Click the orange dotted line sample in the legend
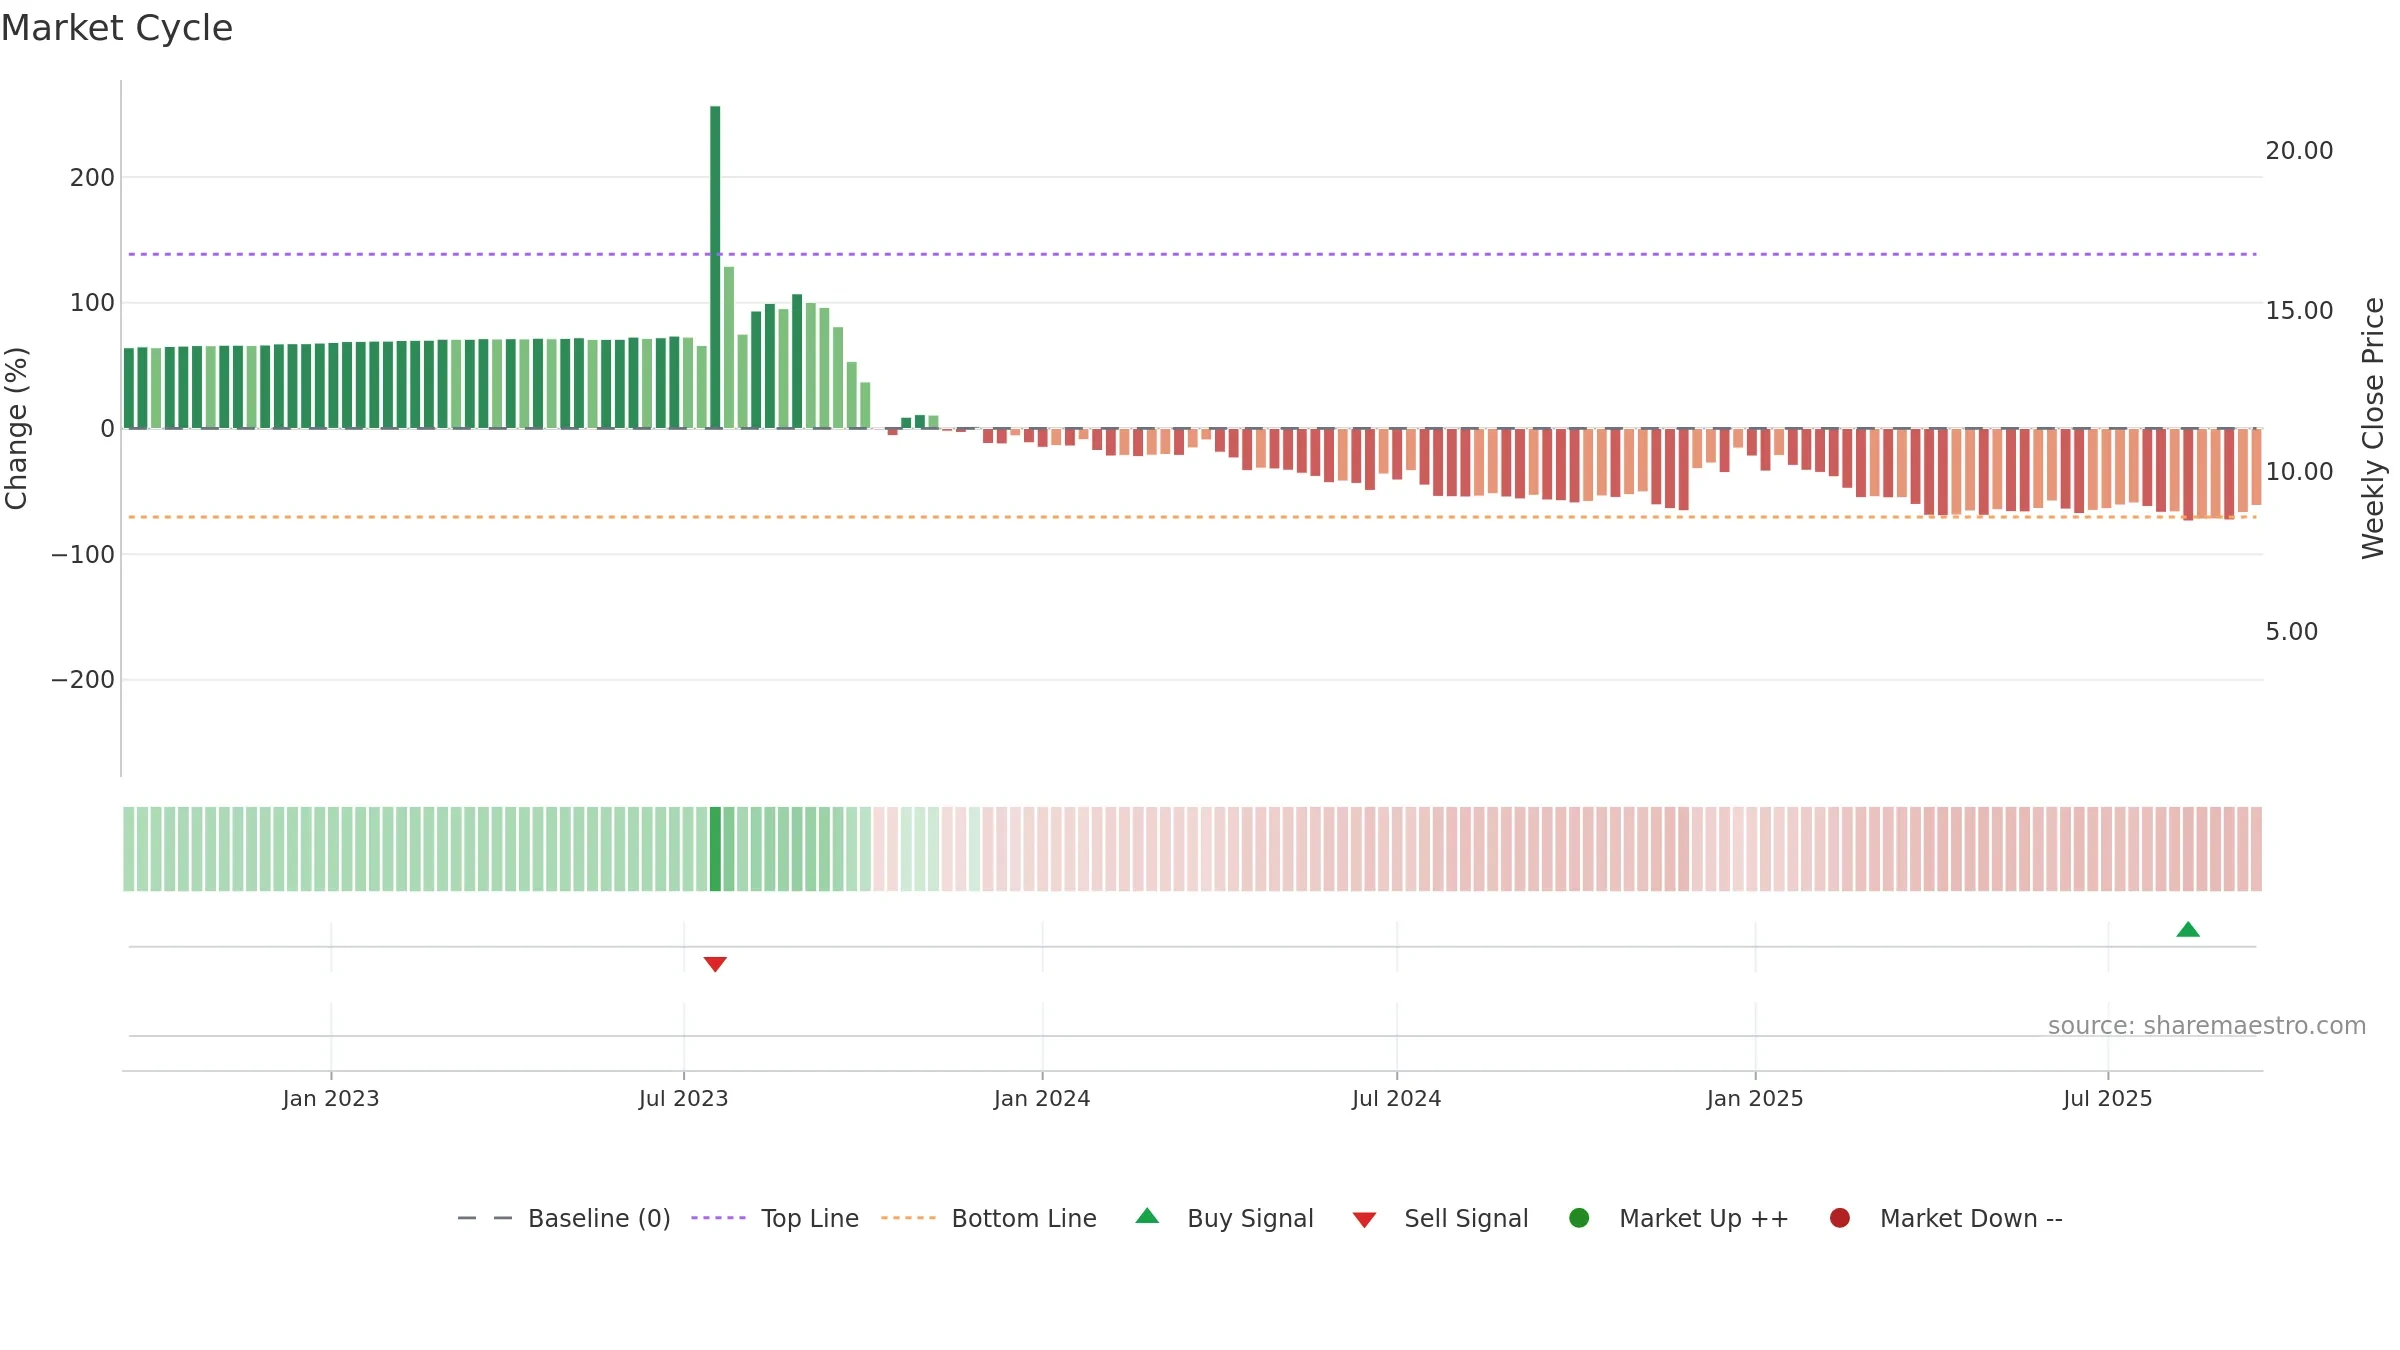Screen dimensions: 2400x1350 pyautogui.click(x=908, y=1218)
